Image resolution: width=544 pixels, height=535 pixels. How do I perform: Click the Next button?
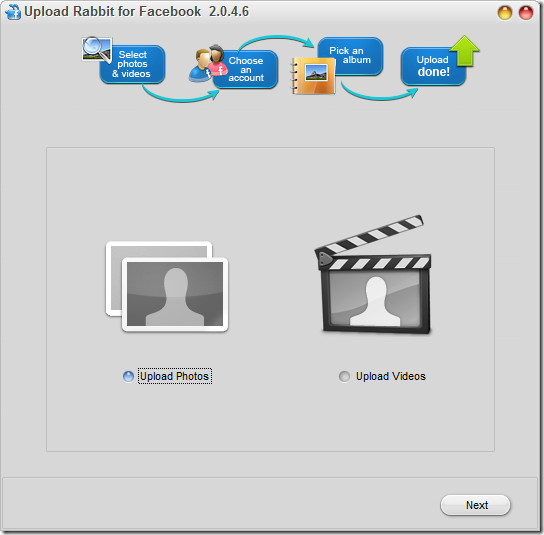pyautogui.click(x=475, y=505)
